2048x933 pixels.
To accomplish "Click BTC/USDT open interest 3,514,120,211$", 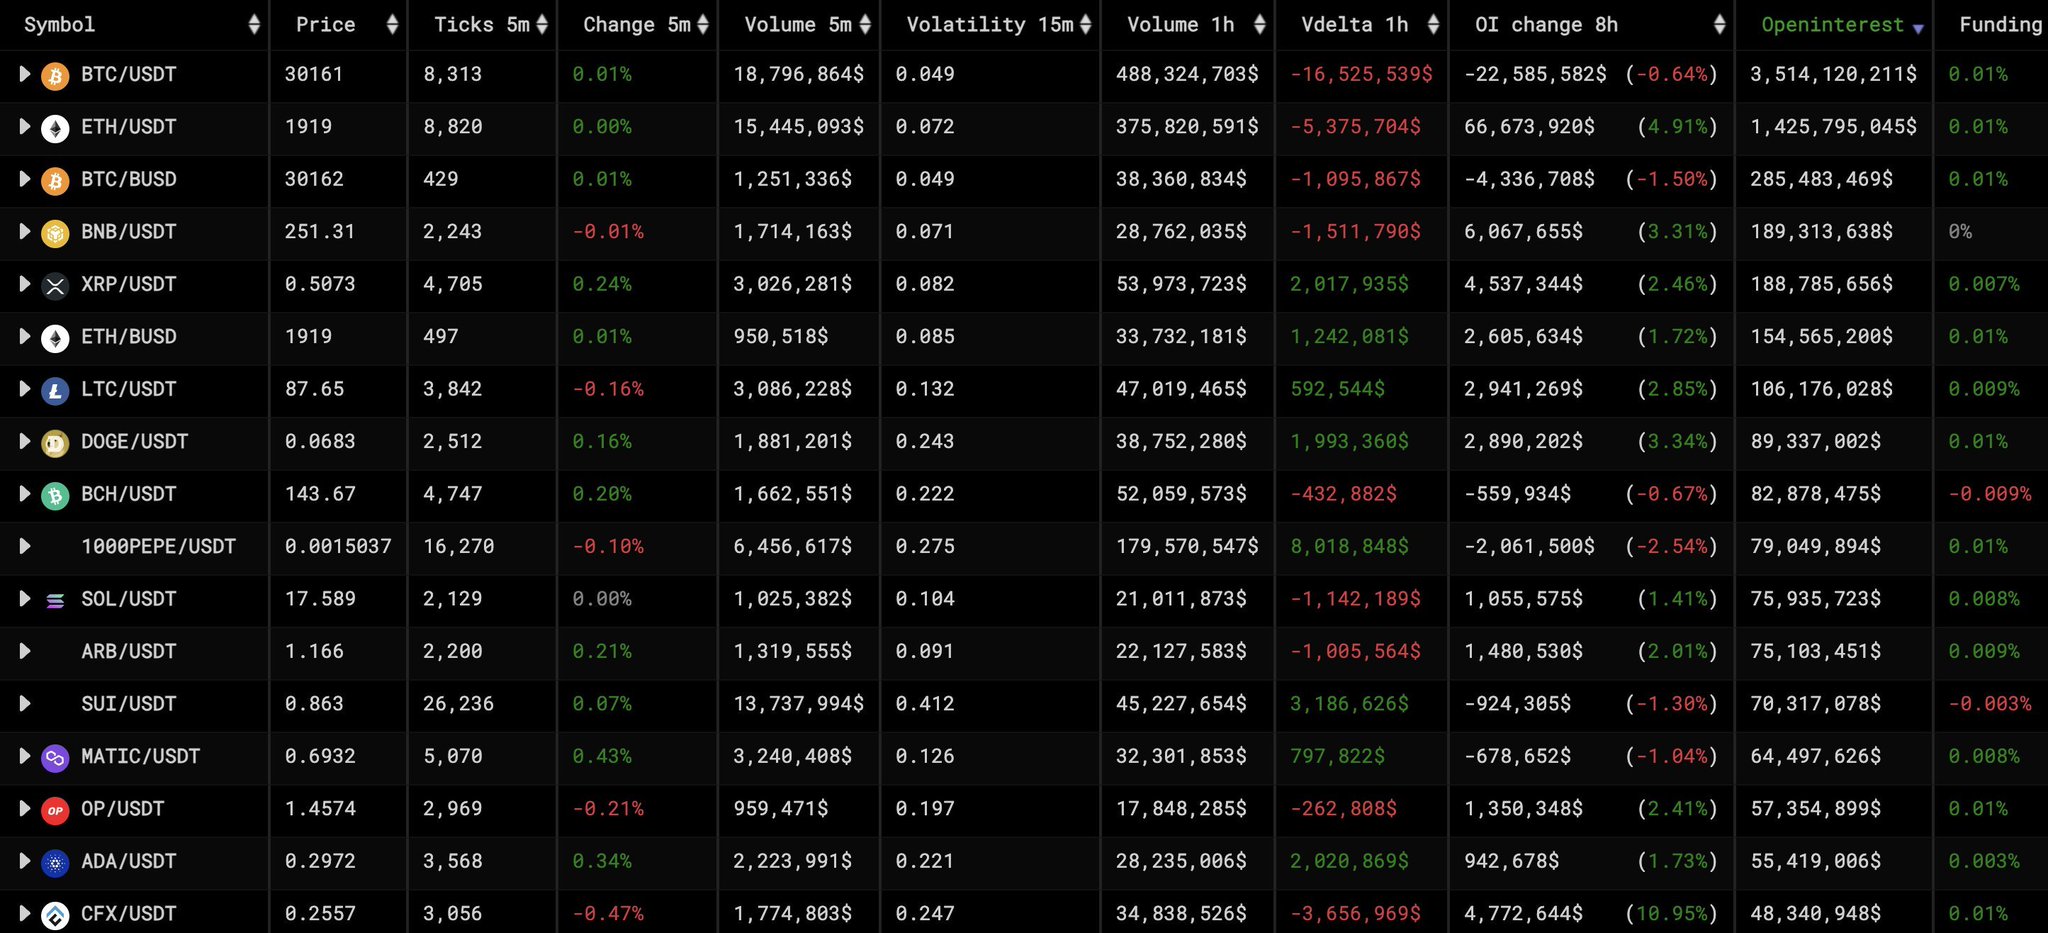I will [x=1834, y=74].
